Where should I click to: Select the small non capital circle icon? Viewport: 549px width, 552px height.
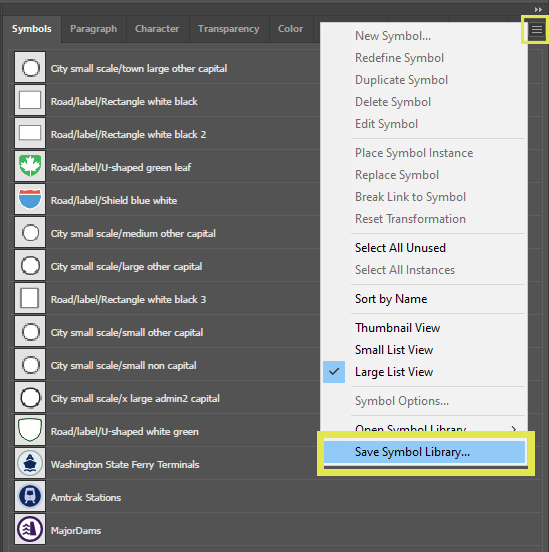tap(30, 364)
